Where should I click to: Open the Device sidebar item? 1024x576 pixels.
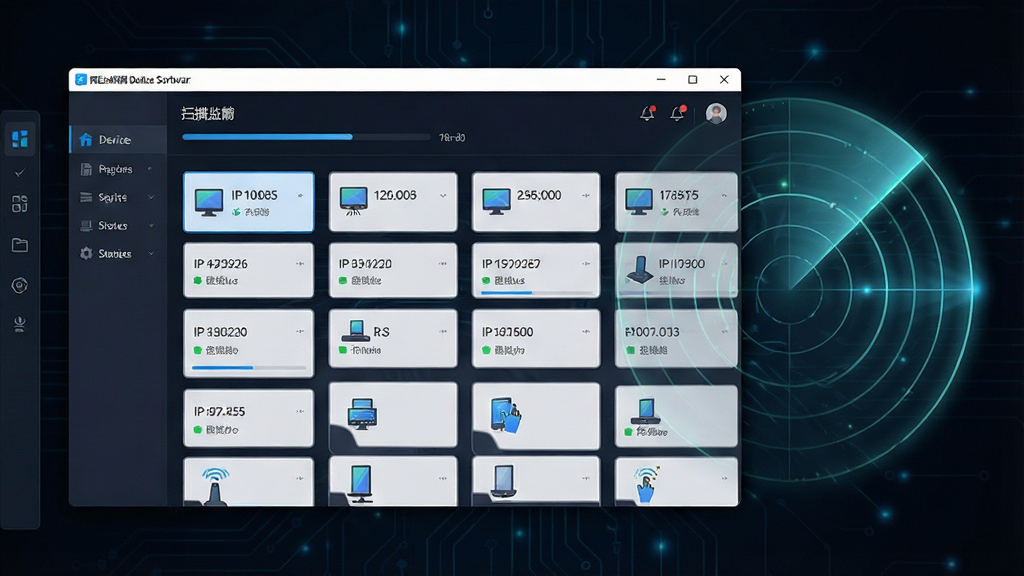coord(118,140)
